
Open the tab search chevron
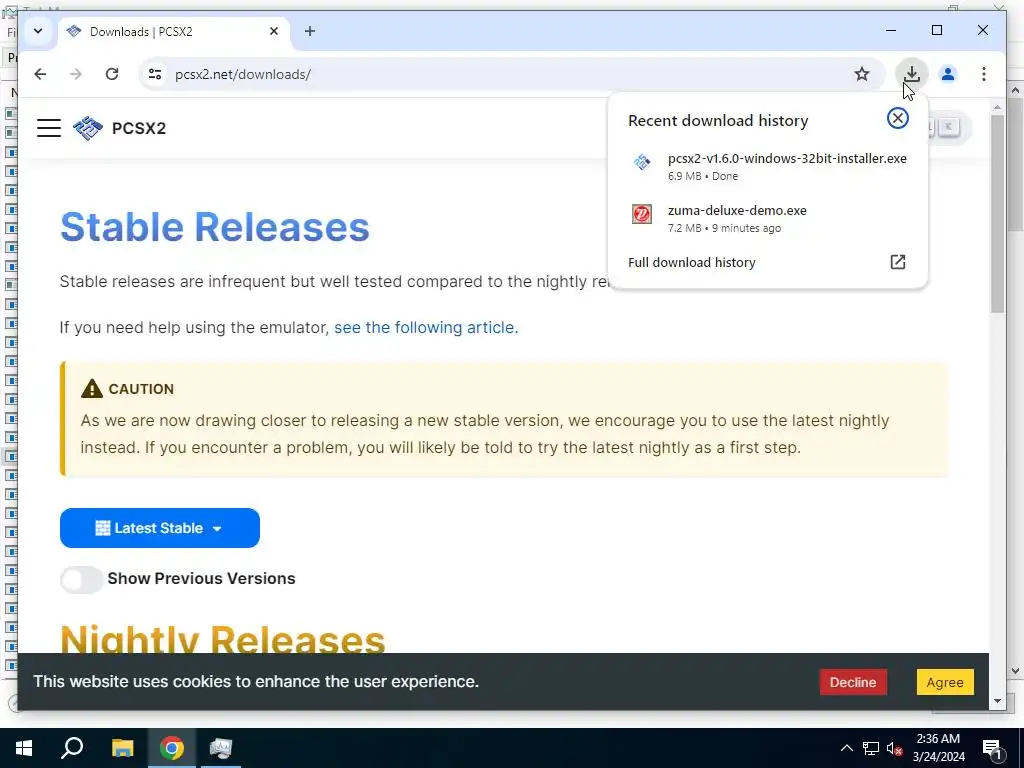click(x=38, y=31)
